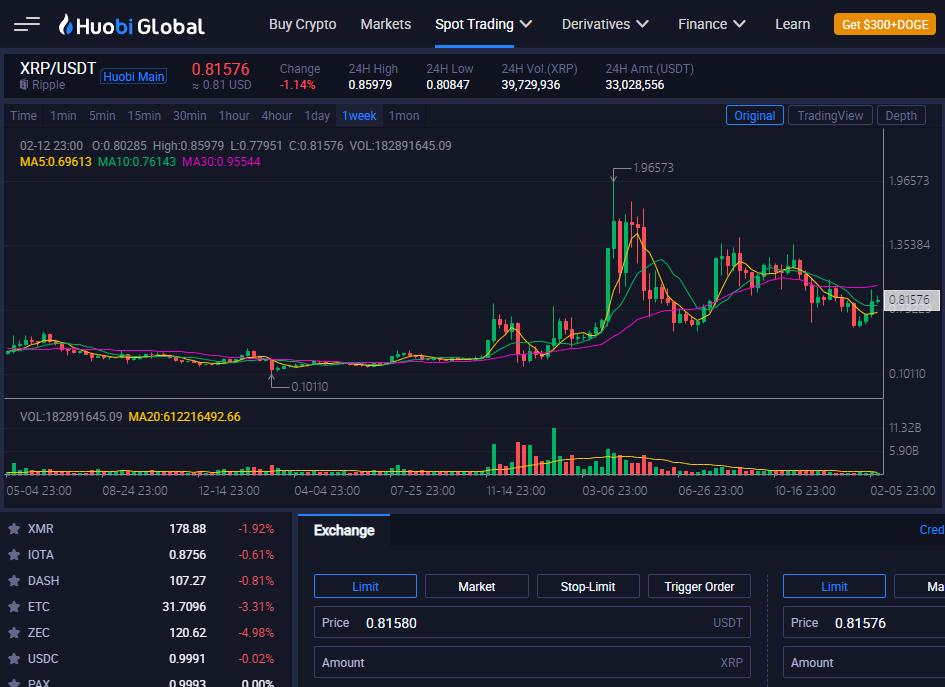This screenshot has height=687, width=945.
Task: Click Get $300+DOGE promo button
Action: click(x=885, y=25)
